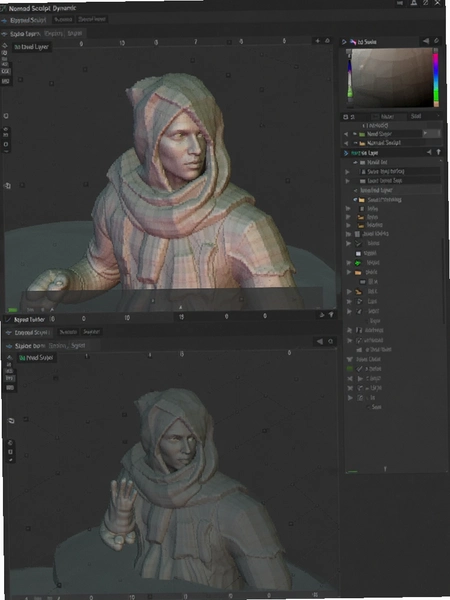Viewport: 450px width, 600px height.
Task: Click the grid icon in the outliner list
Action: click(357, 234)
